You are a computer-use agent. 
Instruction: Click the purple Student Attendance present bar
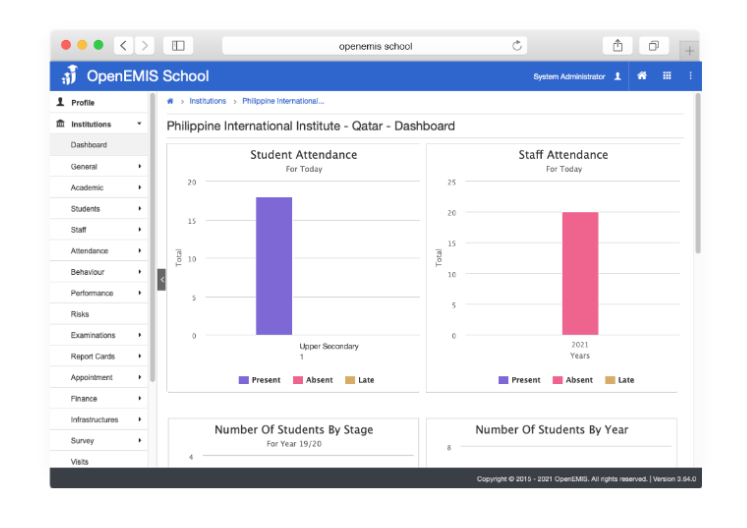click(274, 266)
